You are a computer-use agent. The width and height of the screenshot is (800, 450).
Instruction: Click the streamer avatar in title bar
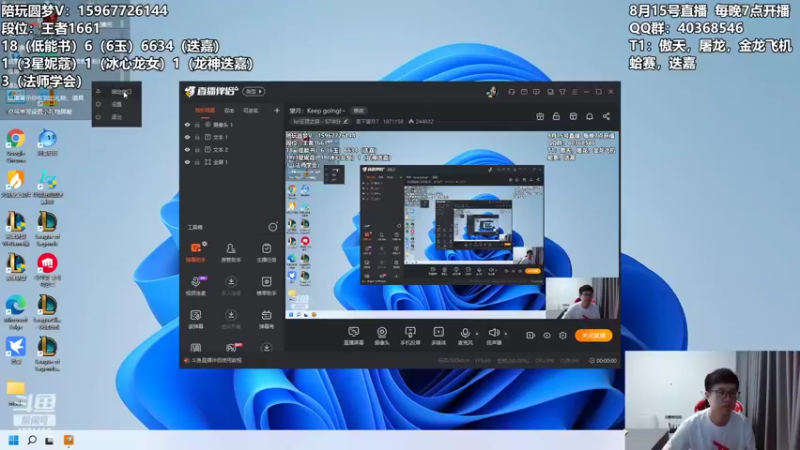click(491, 92)
